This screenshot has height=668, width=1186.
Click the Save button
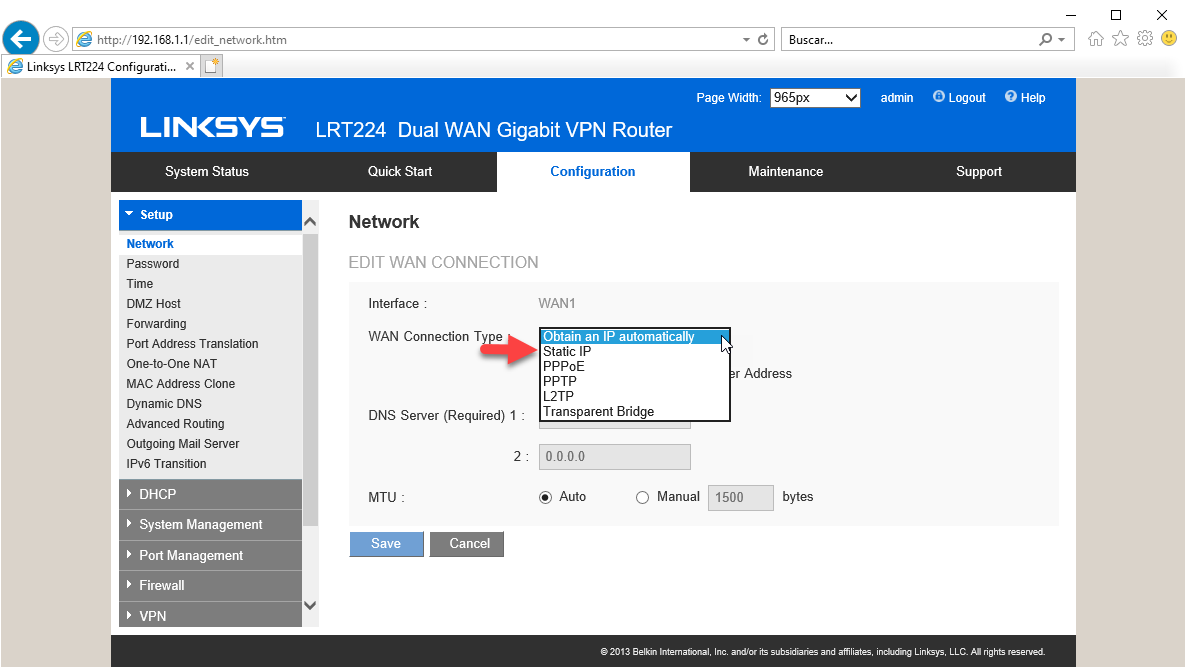coord(386,544)
